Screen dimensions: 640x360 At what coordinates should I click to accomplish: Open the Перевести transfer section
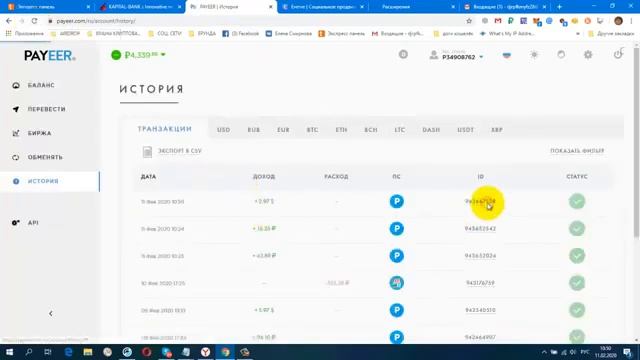[46, 109]
